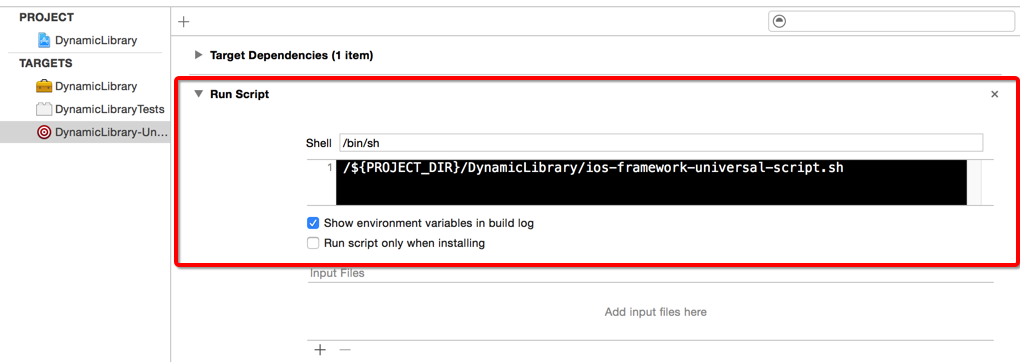Expand Target Dependencies section

(199, 55)
